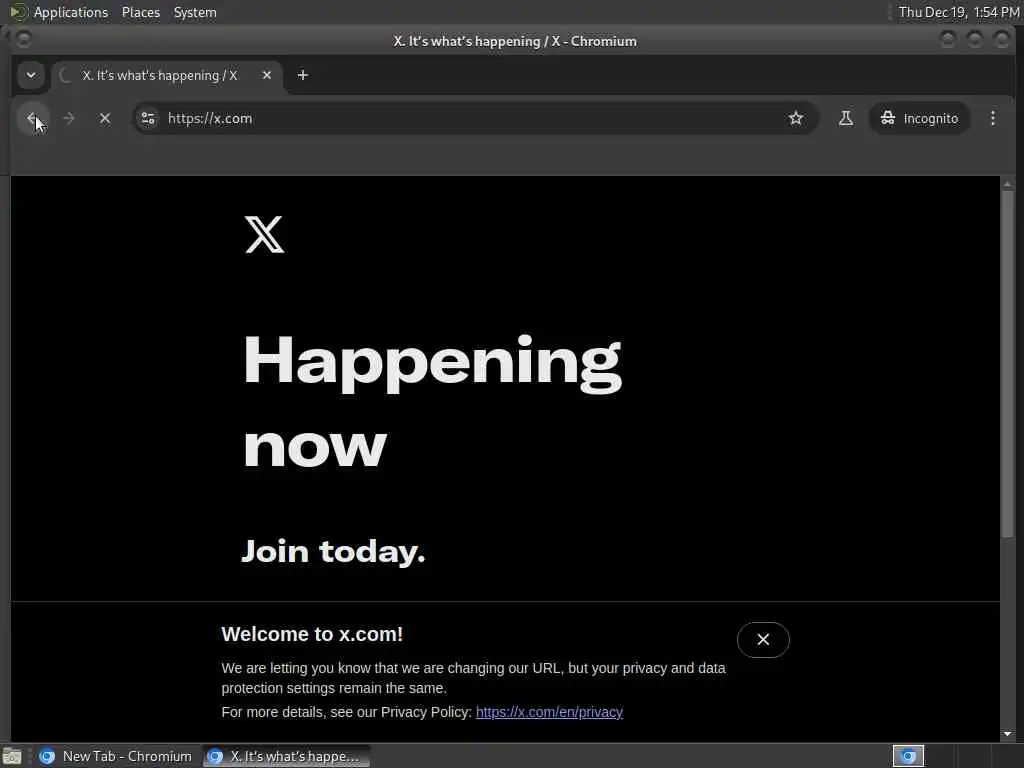Click the 'Happening now' headline text
The width and height of the screenshot is (1024, 768).
(x=432, y=402)
